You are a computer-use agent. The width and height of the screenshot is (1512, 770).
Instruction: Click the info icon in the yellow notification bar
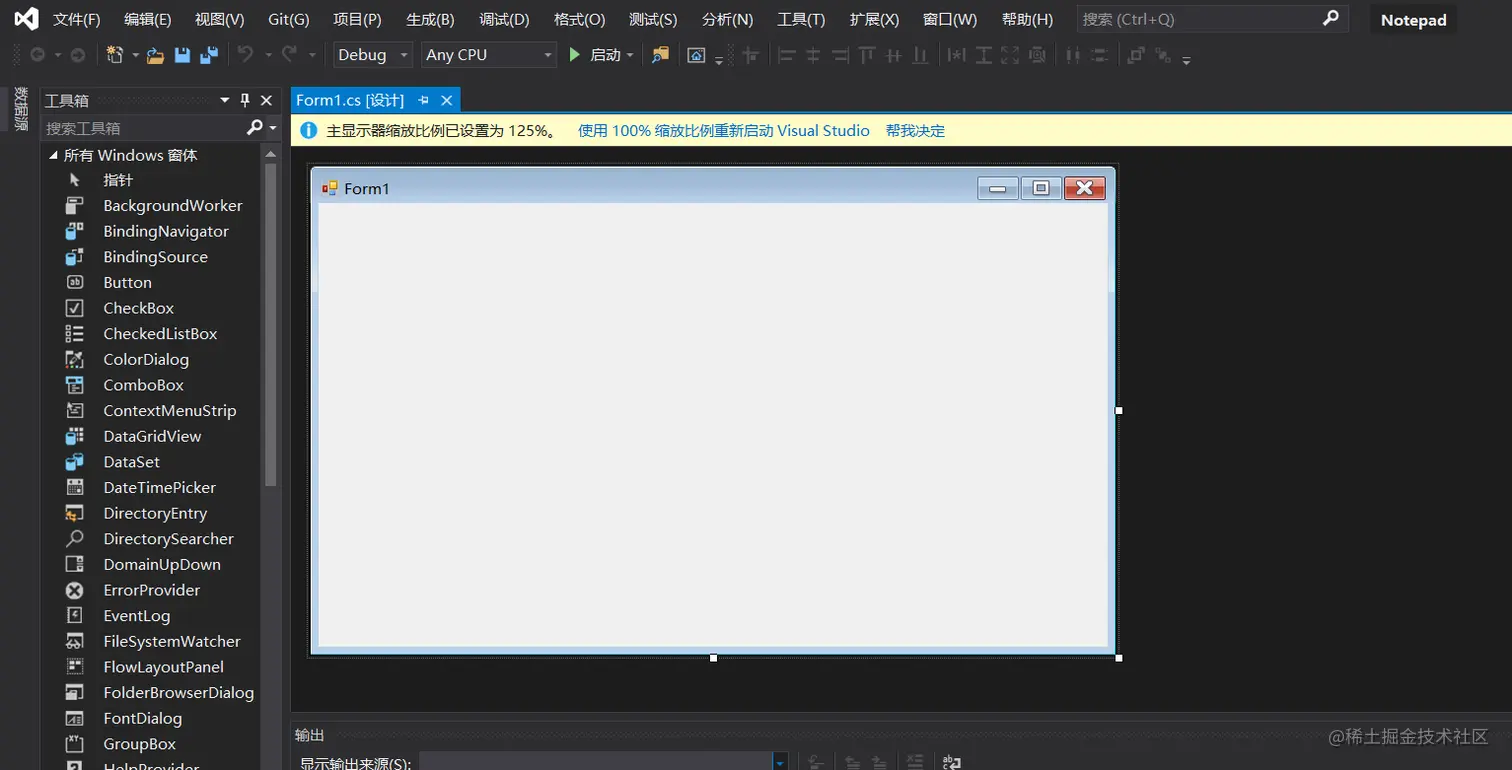tap(309, 130)
